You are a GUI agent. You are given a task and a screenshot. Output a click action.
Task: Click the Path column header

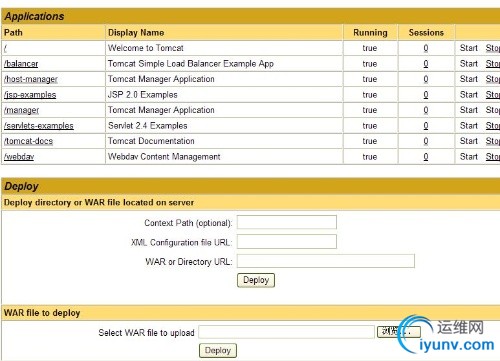click(13, 33)
